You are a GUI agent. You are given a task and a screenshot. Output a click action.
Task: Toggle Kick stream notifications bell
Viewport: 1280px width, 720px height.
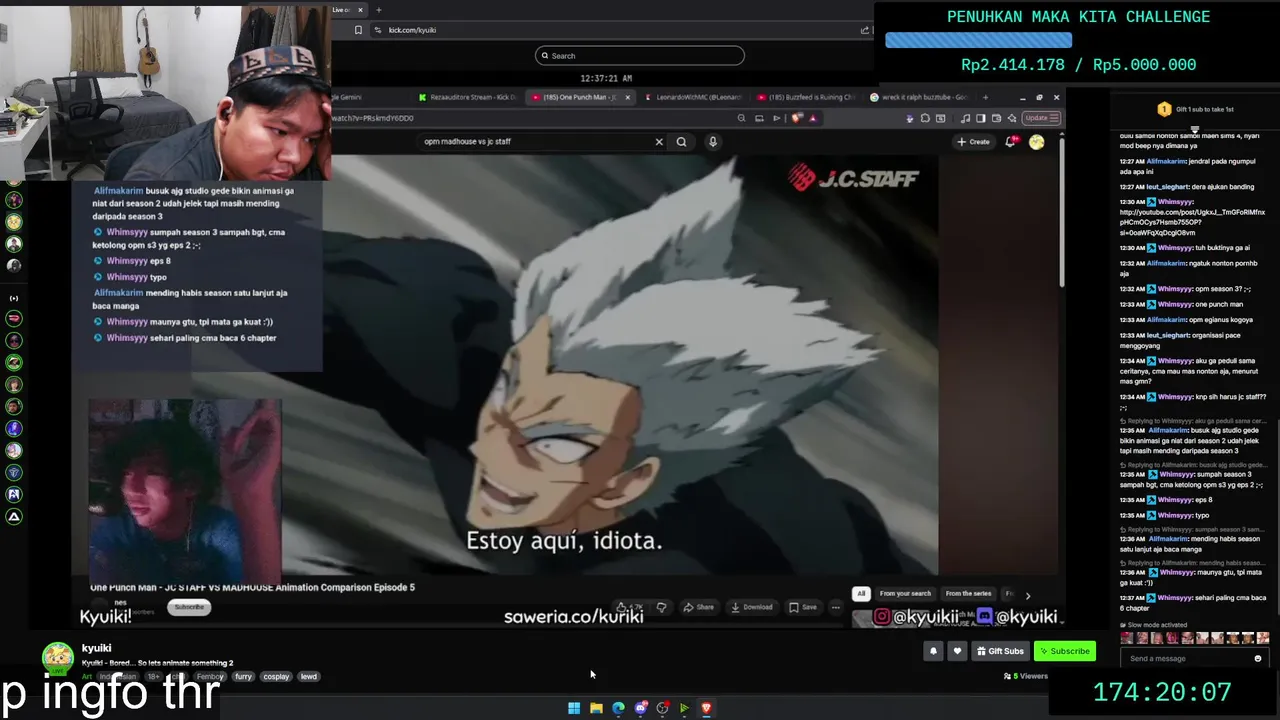tap(933, 651)
